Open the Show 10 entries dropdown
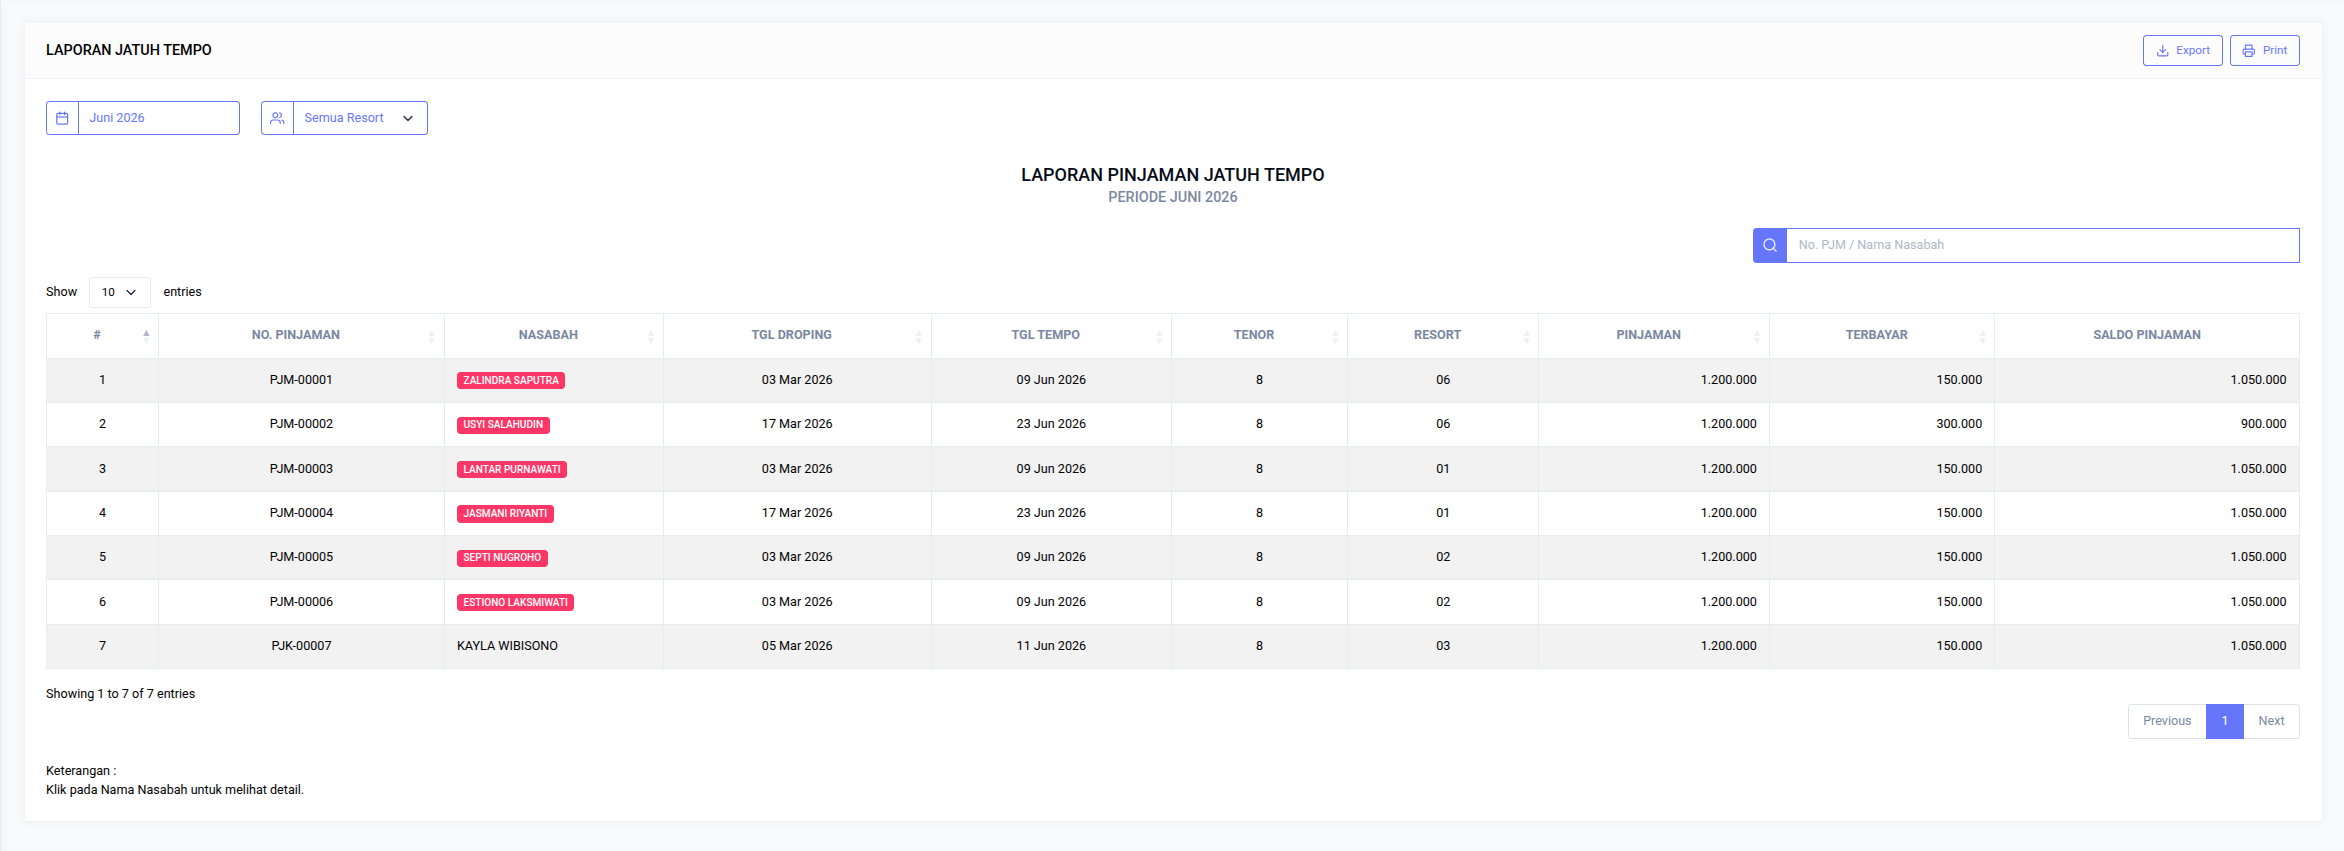The image size is (2344, 851). tap(119, 292)
